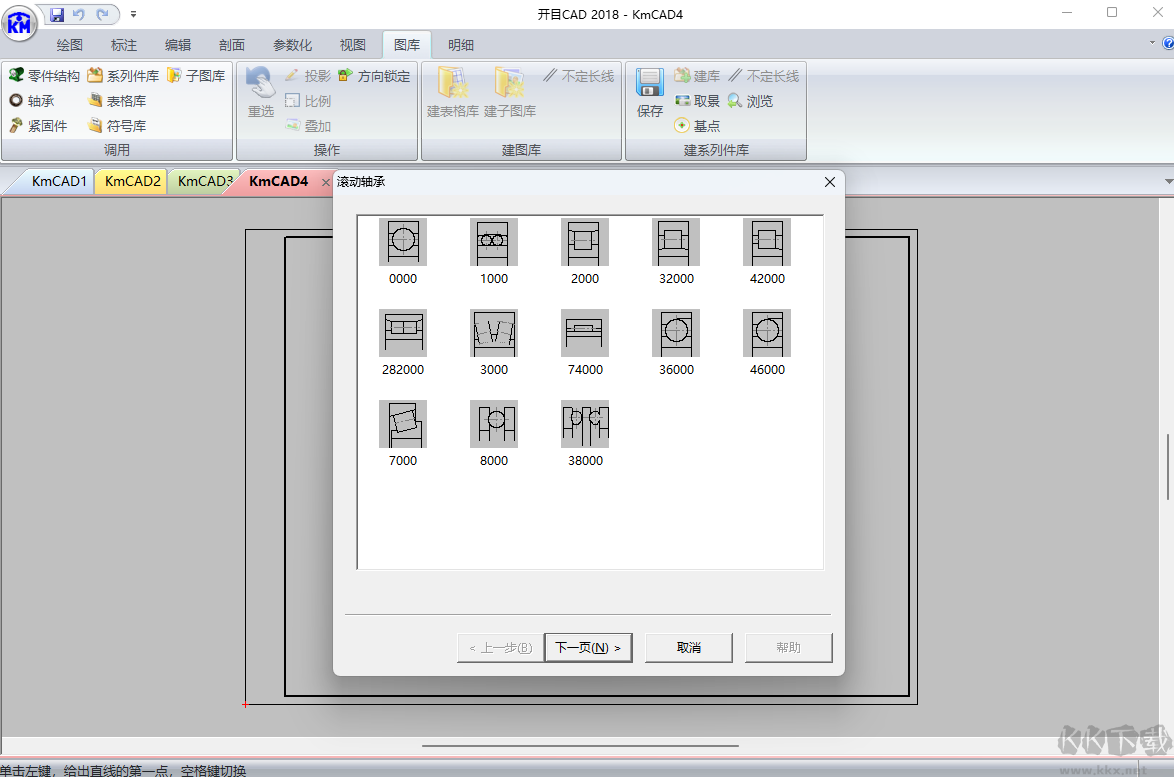Click the 取消 cancel button

(x=689, y=648)
